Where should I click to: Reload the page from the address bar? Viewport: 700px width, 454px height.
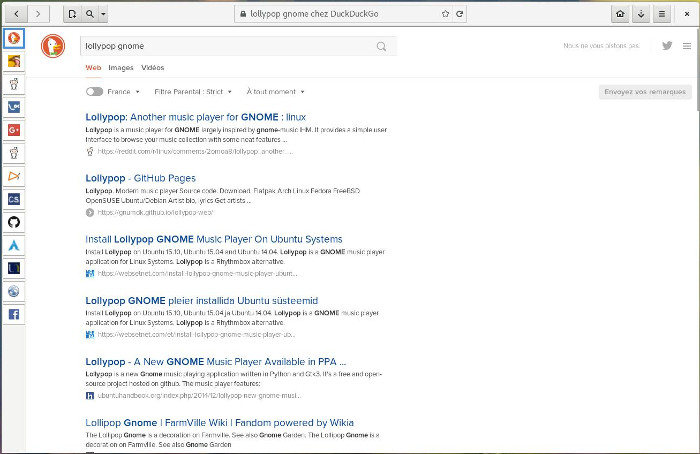(x=459, y=15)
